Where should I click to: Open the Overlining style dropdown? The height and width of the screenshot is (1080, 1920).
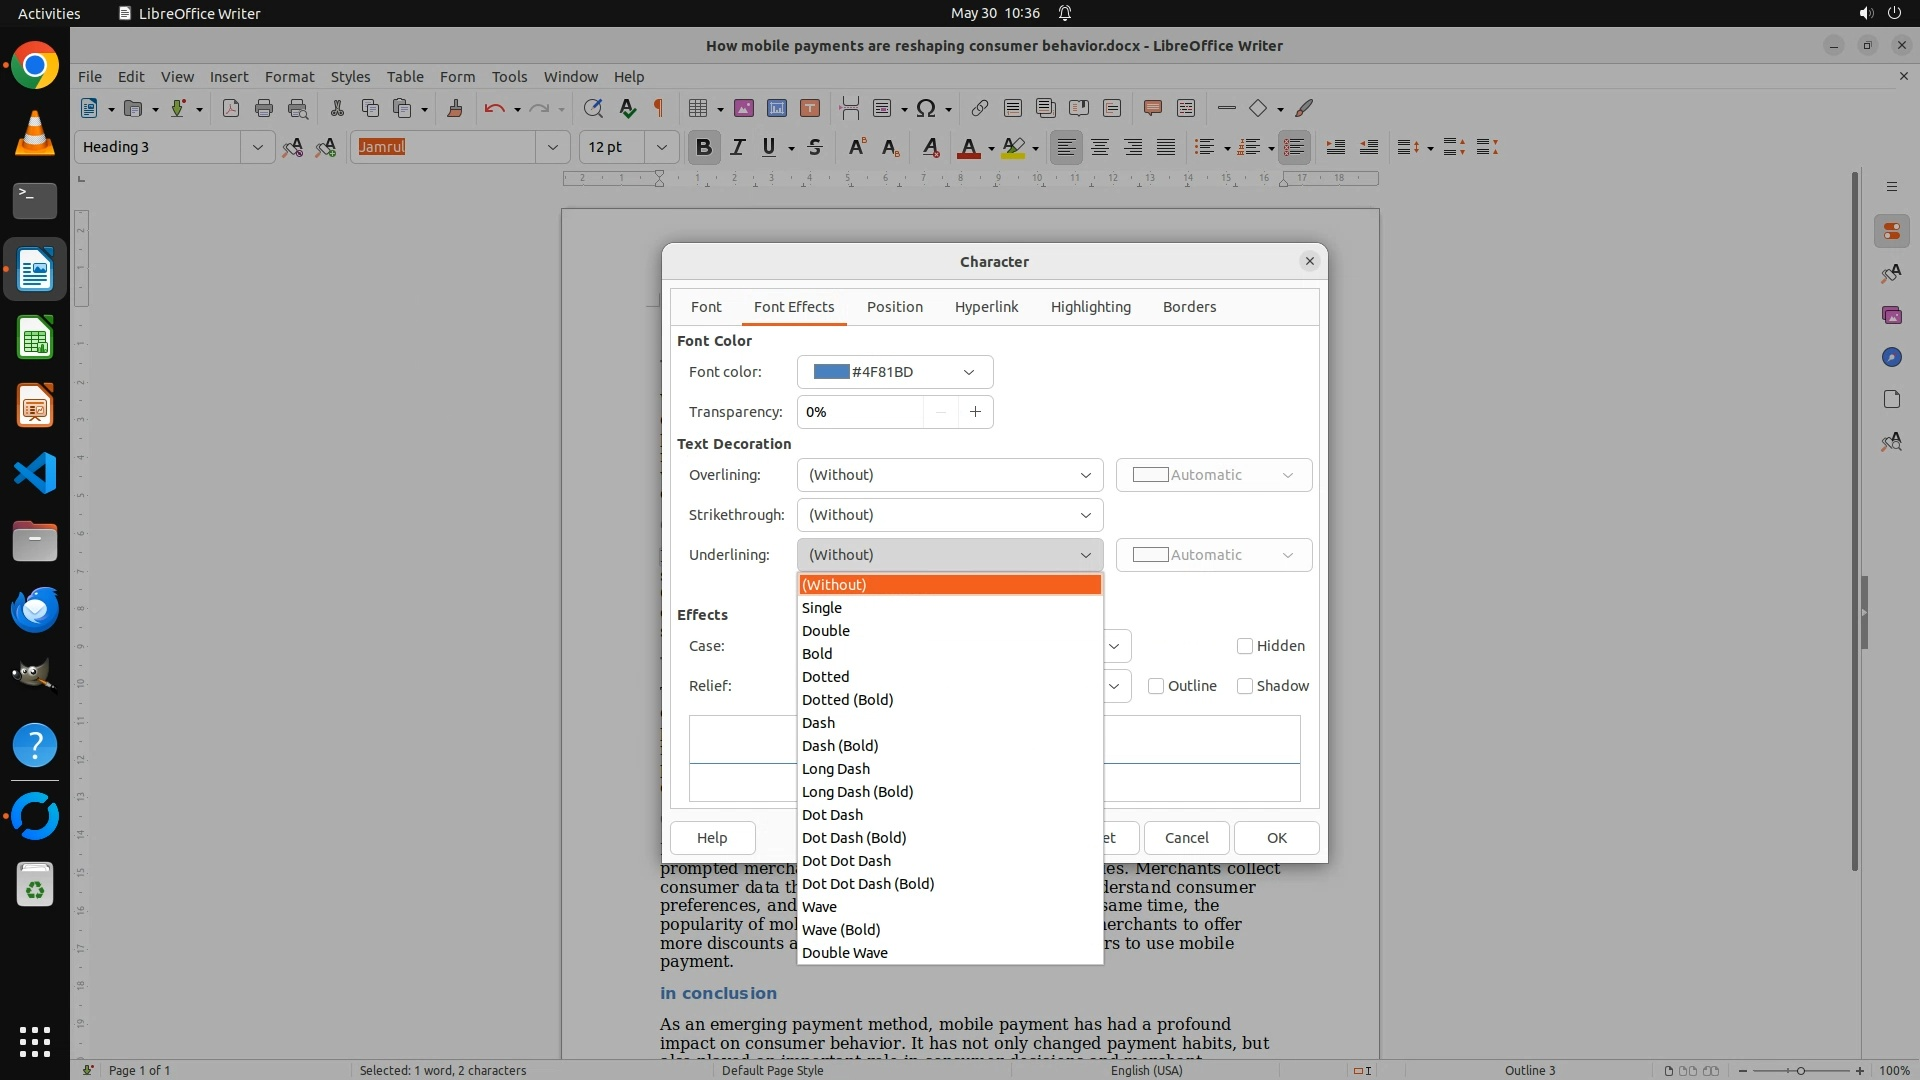tap(949, 475)
